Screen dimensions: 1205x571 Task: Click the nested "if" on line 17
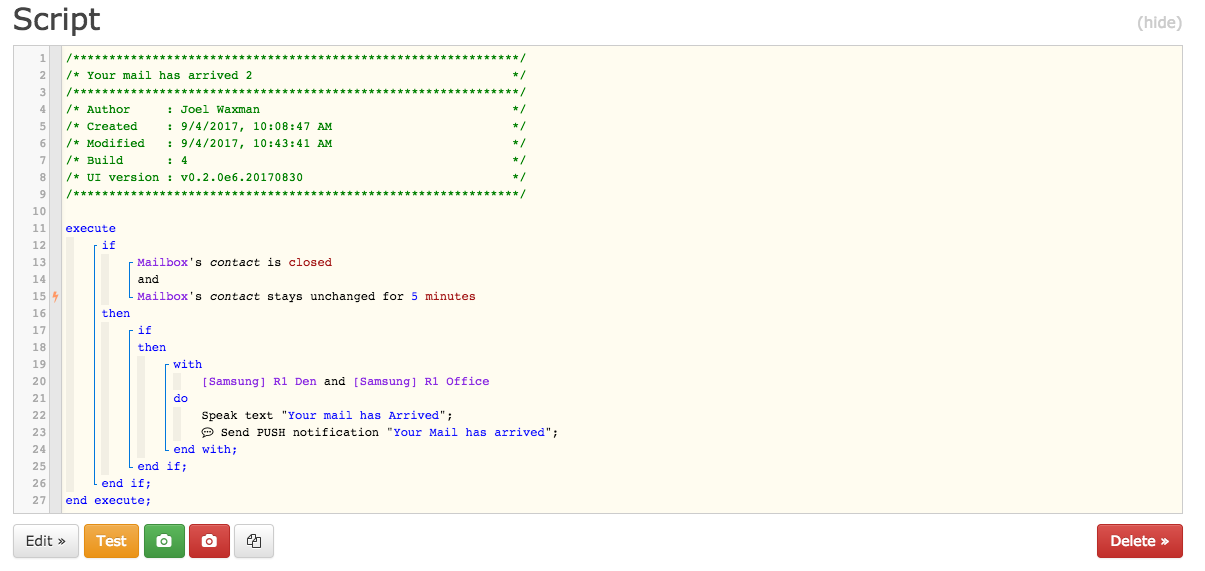[x=145, y=330]
